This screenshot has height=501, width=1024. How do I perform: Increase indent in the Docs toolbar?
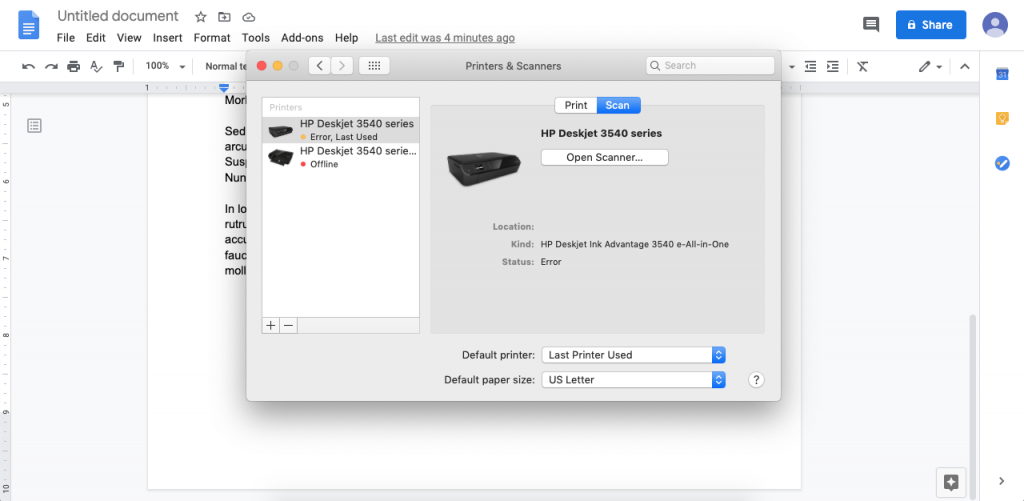point(833,66)
